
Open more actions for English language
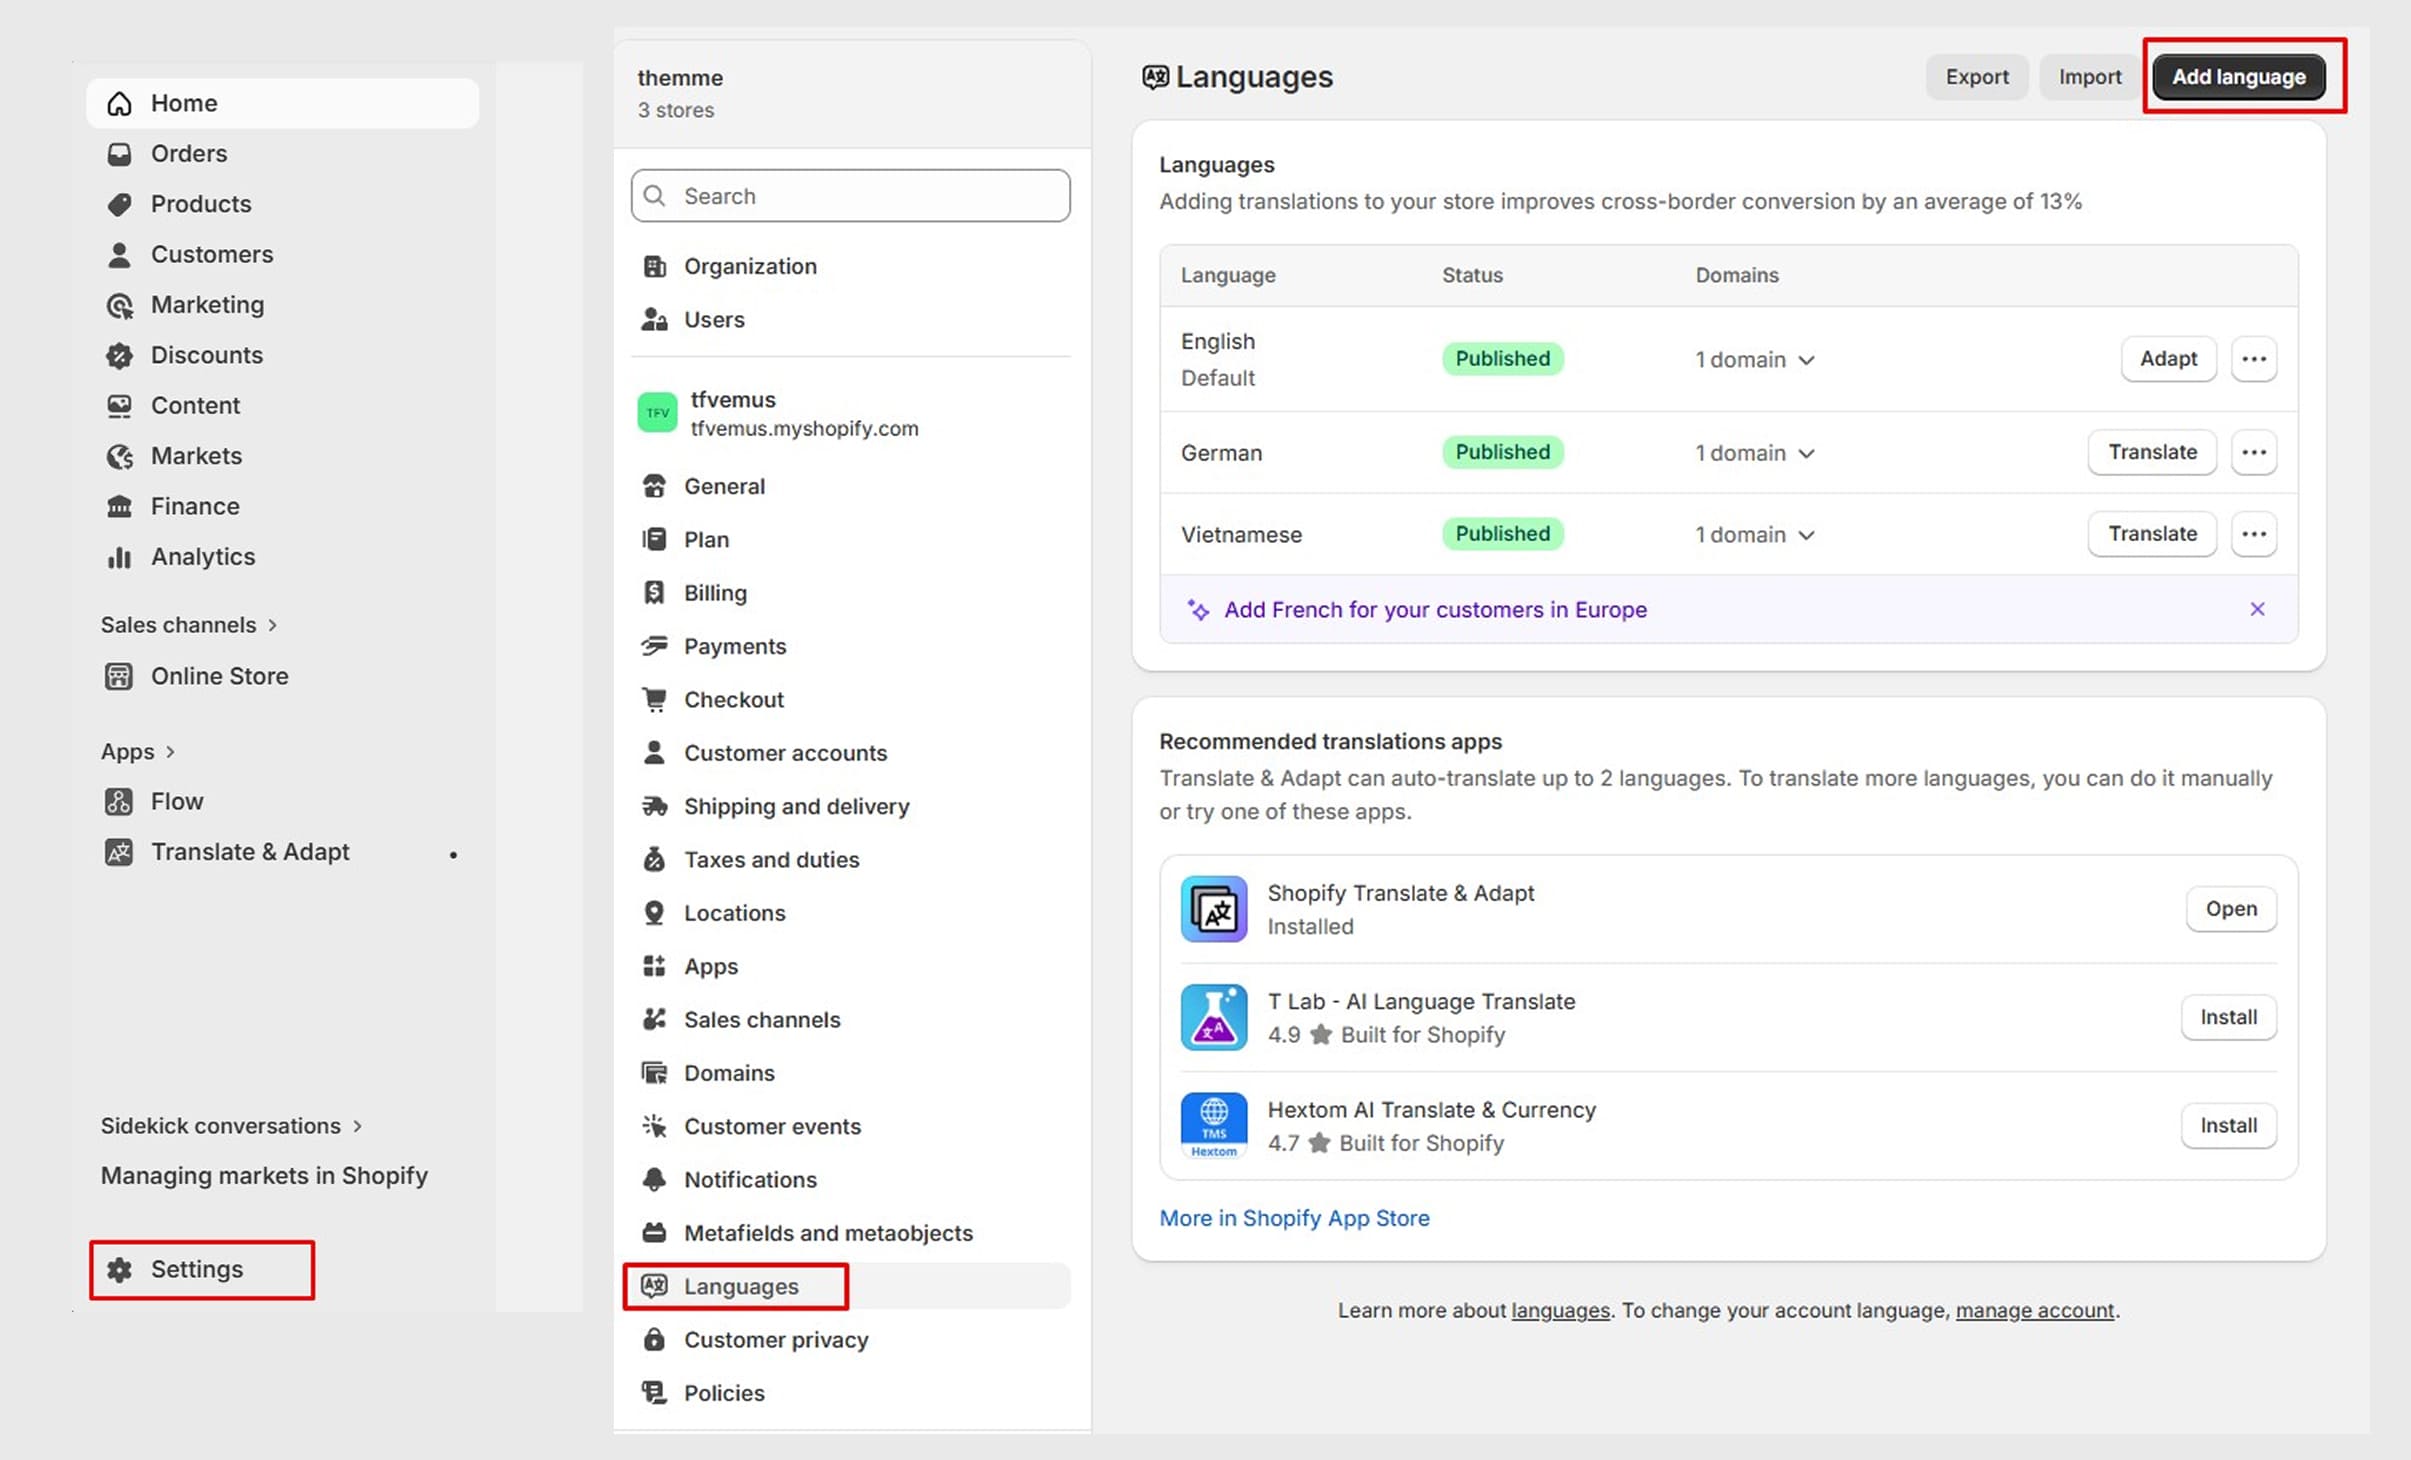2253,359
